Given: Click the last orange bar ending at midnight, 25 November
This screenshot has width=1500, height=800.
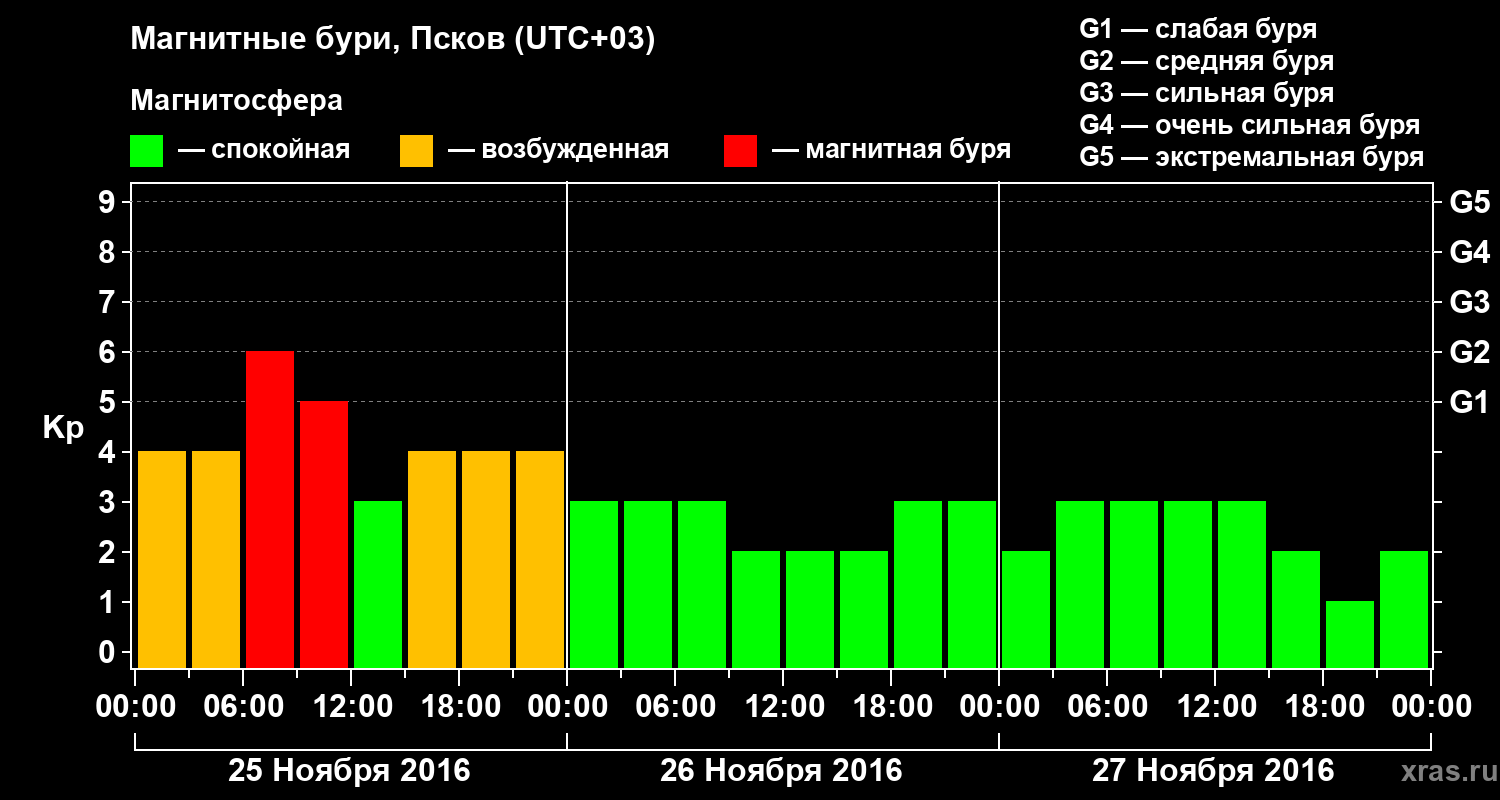Looking at the screenshot, I should tap(540, 560).
